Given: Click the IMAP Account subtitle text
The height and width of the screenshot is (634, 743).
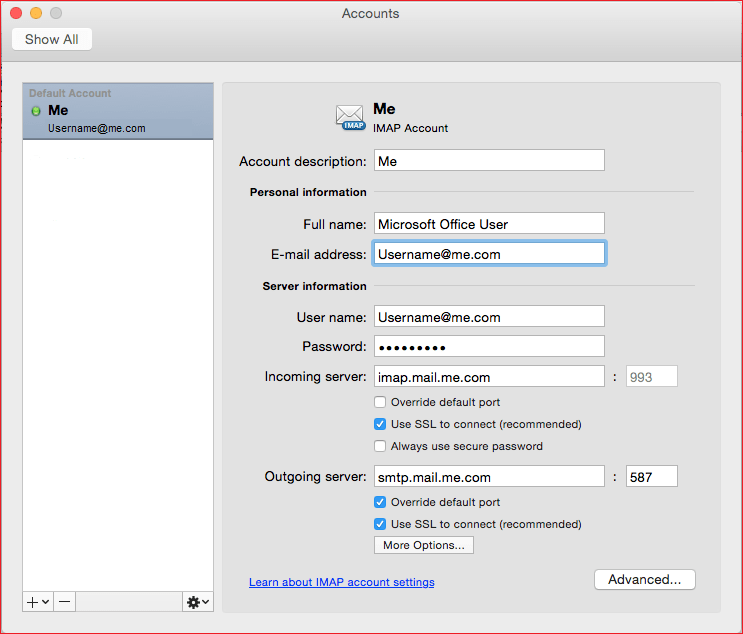Looking at the screenshot, I should [x=410, y=128].
